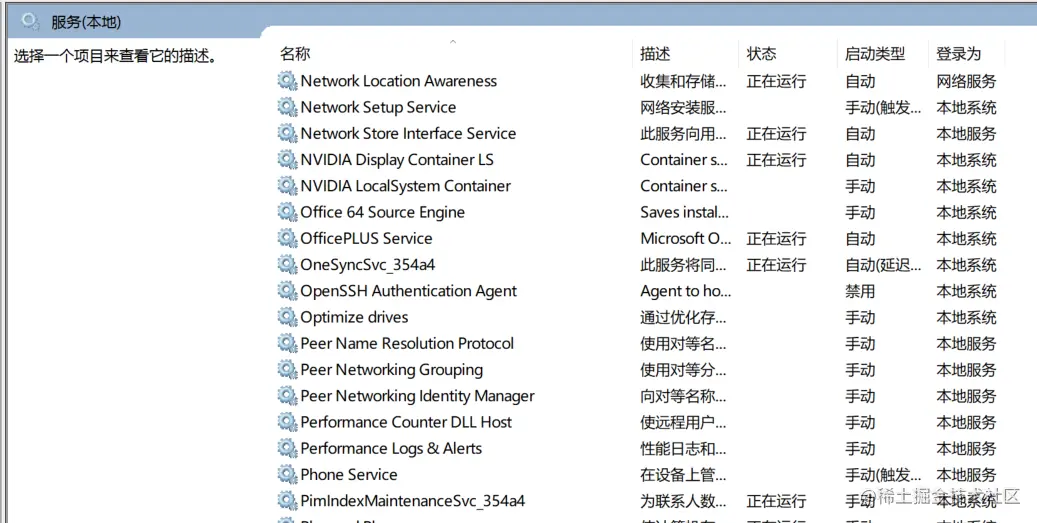Click the OfficePLUS Service gear icon
The image size is (1037, 523).
288,238
